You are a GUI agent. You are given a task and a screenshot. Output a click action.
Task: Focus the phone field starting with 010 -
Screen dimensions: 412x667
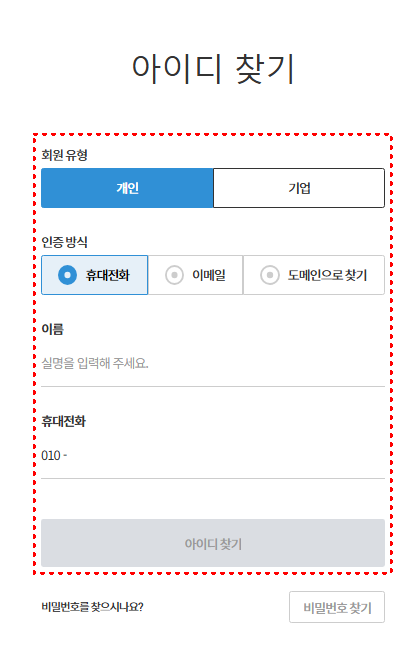tap(213, 456)
